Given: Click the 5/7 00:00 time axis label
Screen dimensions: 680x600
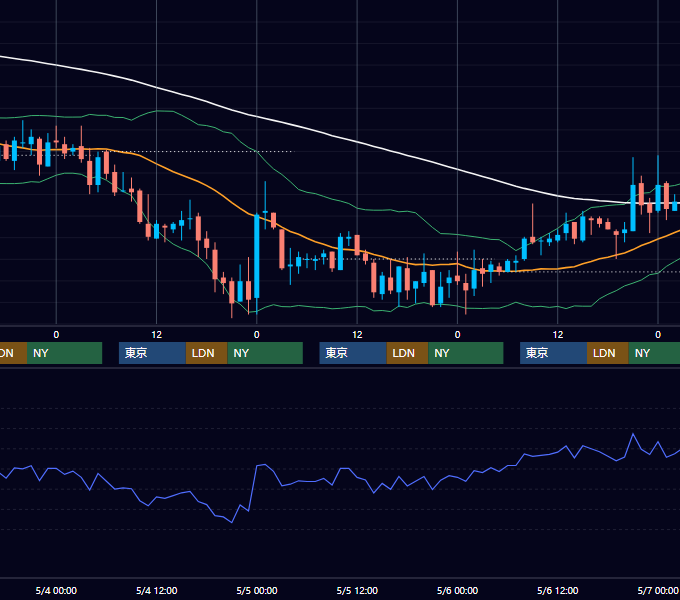Looking at the screenshot, I should click(x=658, y=590).
